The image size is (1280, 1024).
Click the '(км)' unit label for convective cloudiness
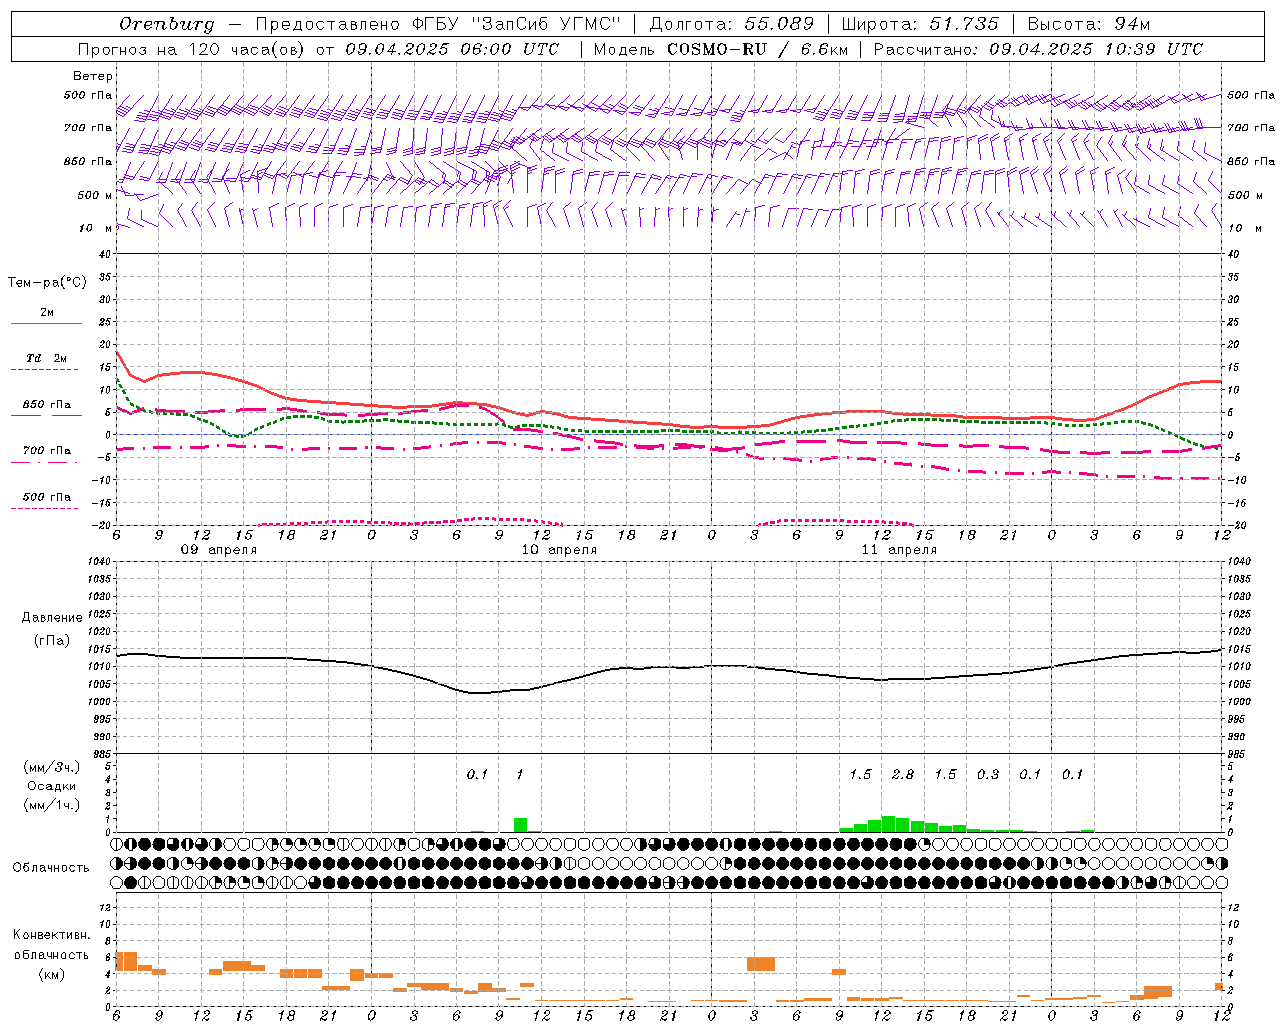52,975
